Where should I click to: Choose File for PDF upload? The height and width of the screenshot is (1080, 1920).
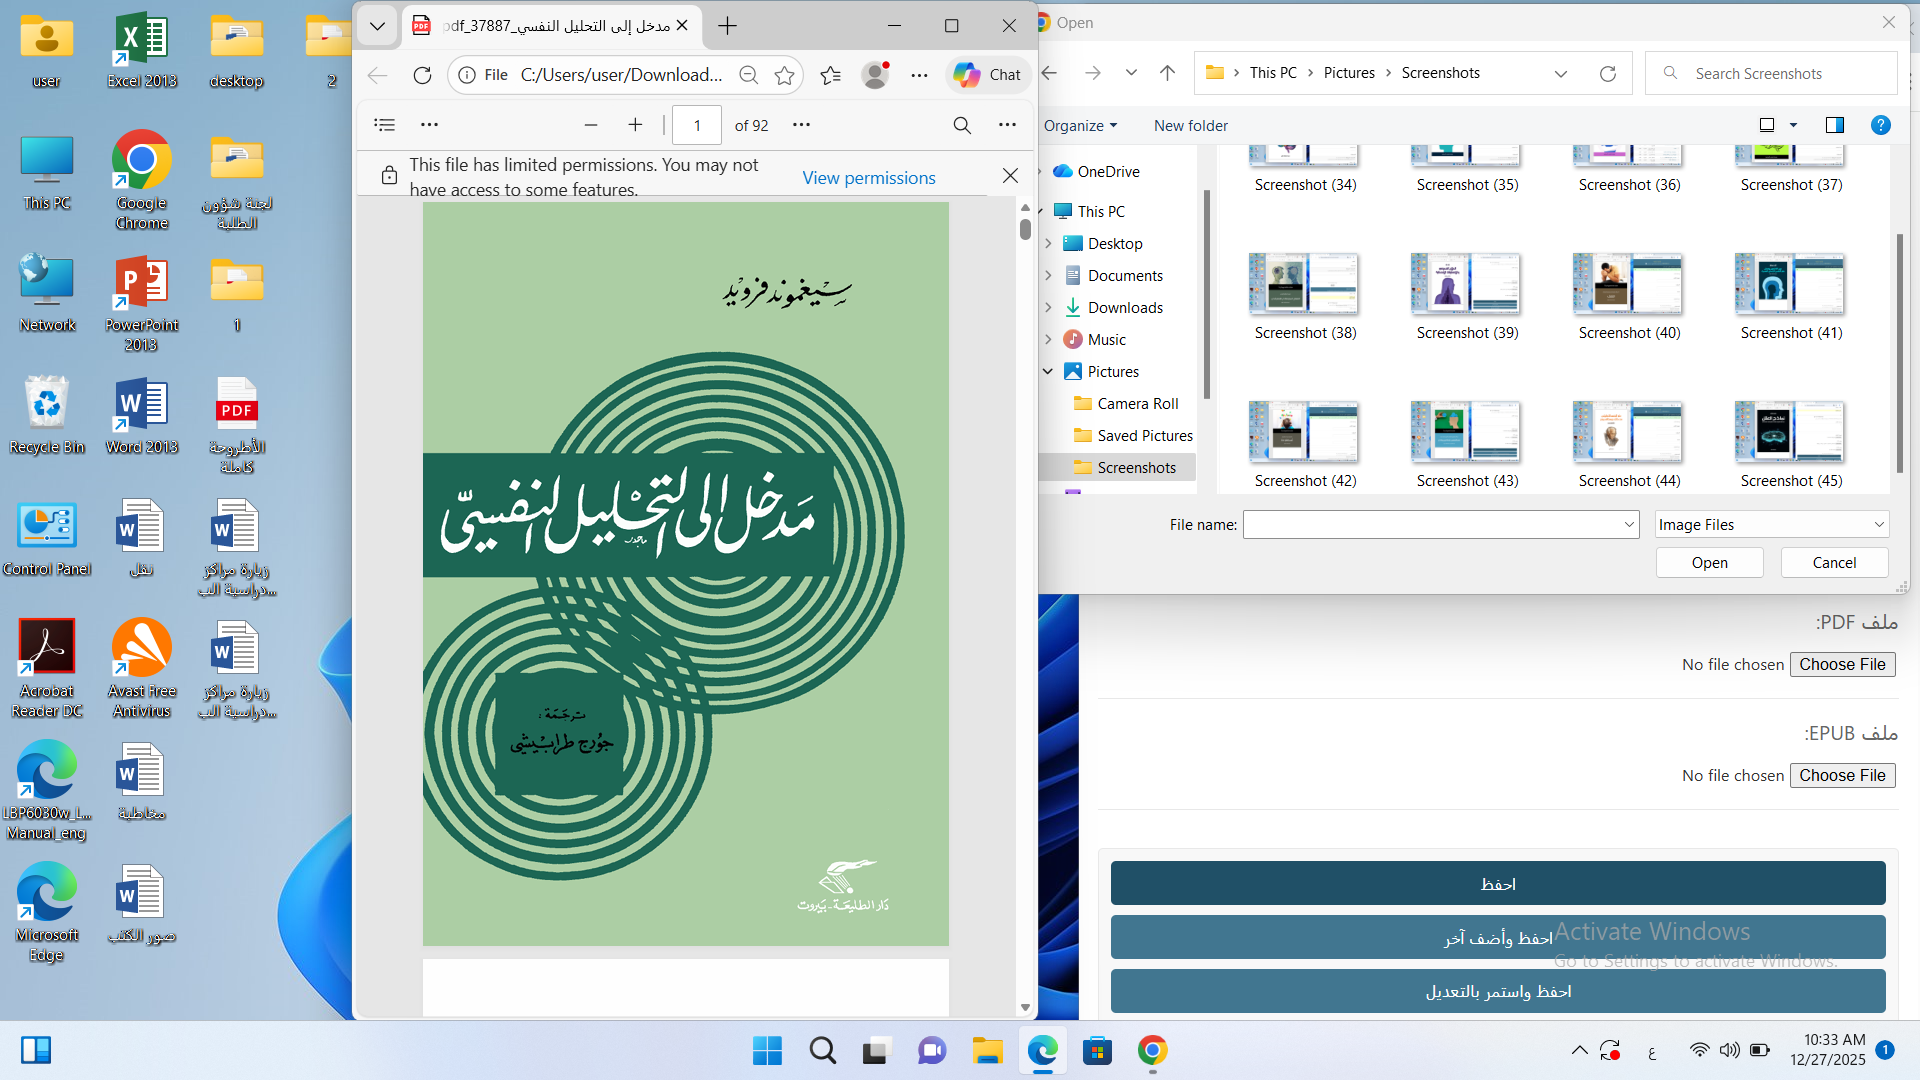pos(1842,665)
